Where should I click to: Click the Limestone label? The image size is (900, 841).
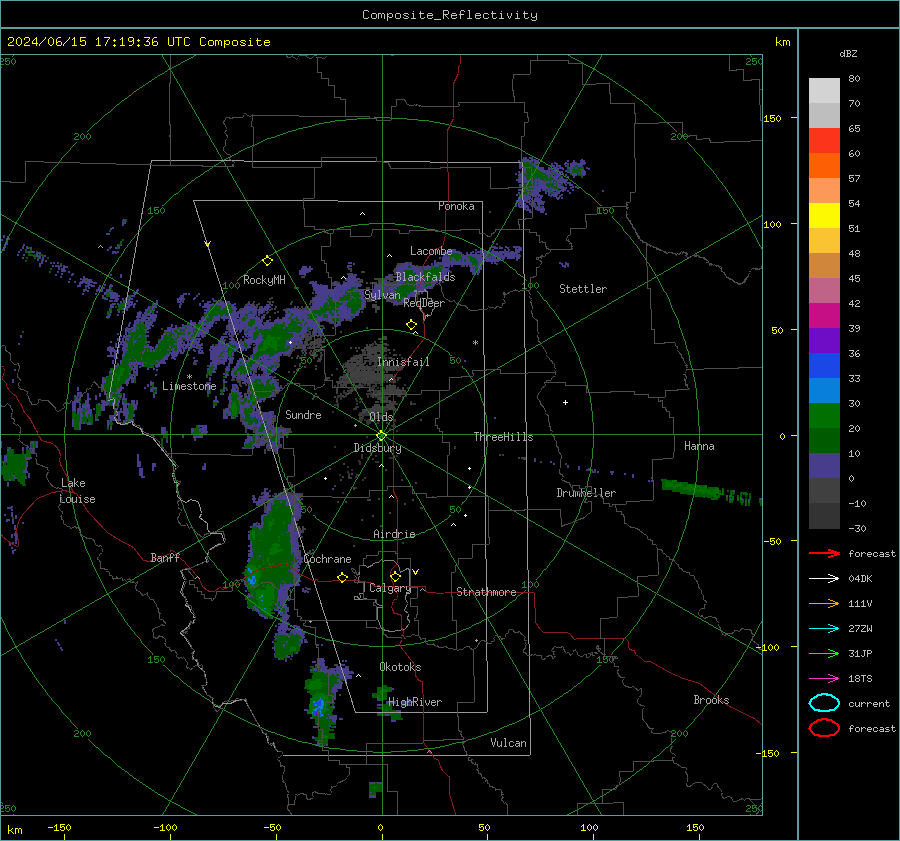coord(189,386)
